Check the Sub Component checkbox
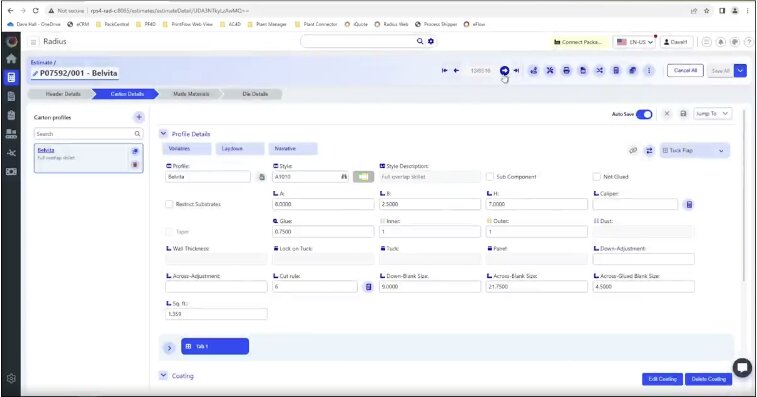The image size is (757, 397). point(490,177)
